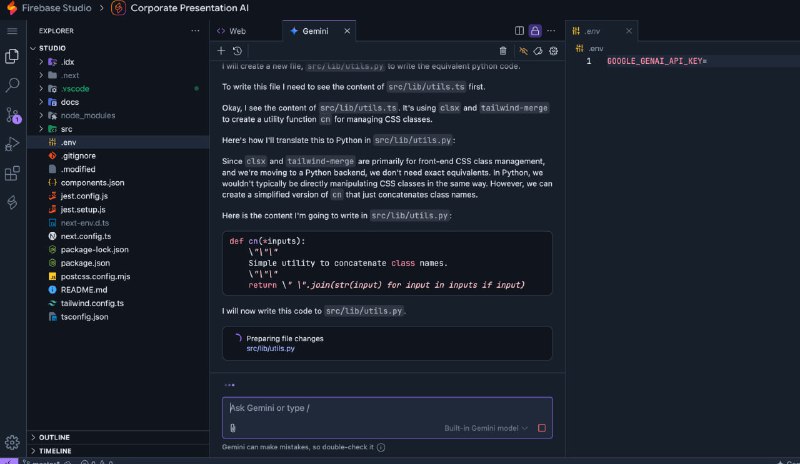Open Gemini chat history icon
The width and height of the screenshot is (800, 464).
coord(237,51)
